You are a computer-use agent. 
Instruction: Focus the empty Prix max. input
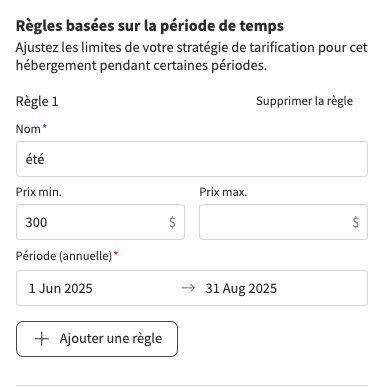[x=283, y=222]
